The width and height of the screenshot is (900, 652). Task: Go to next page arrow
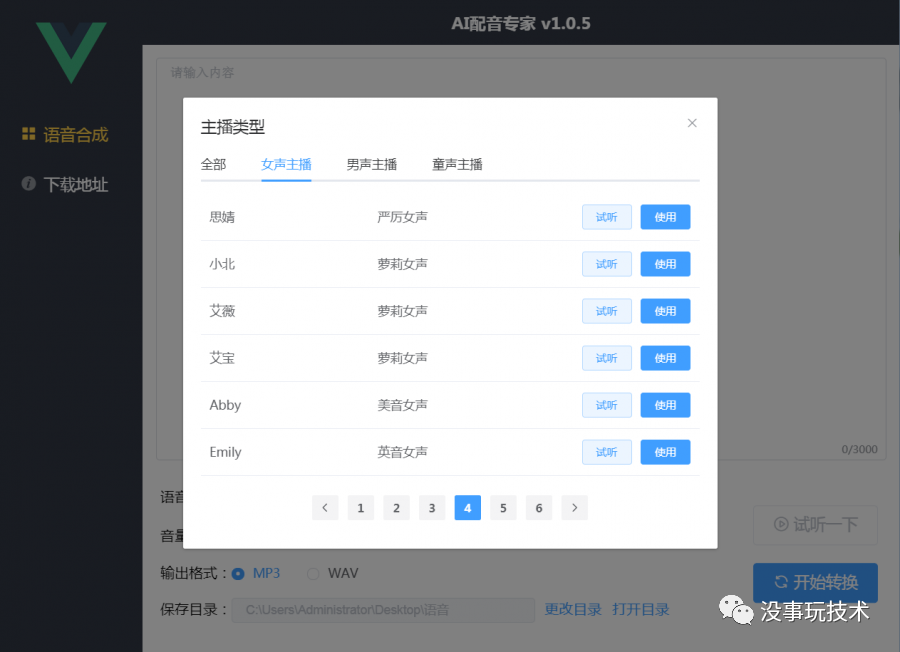[575, 507]
